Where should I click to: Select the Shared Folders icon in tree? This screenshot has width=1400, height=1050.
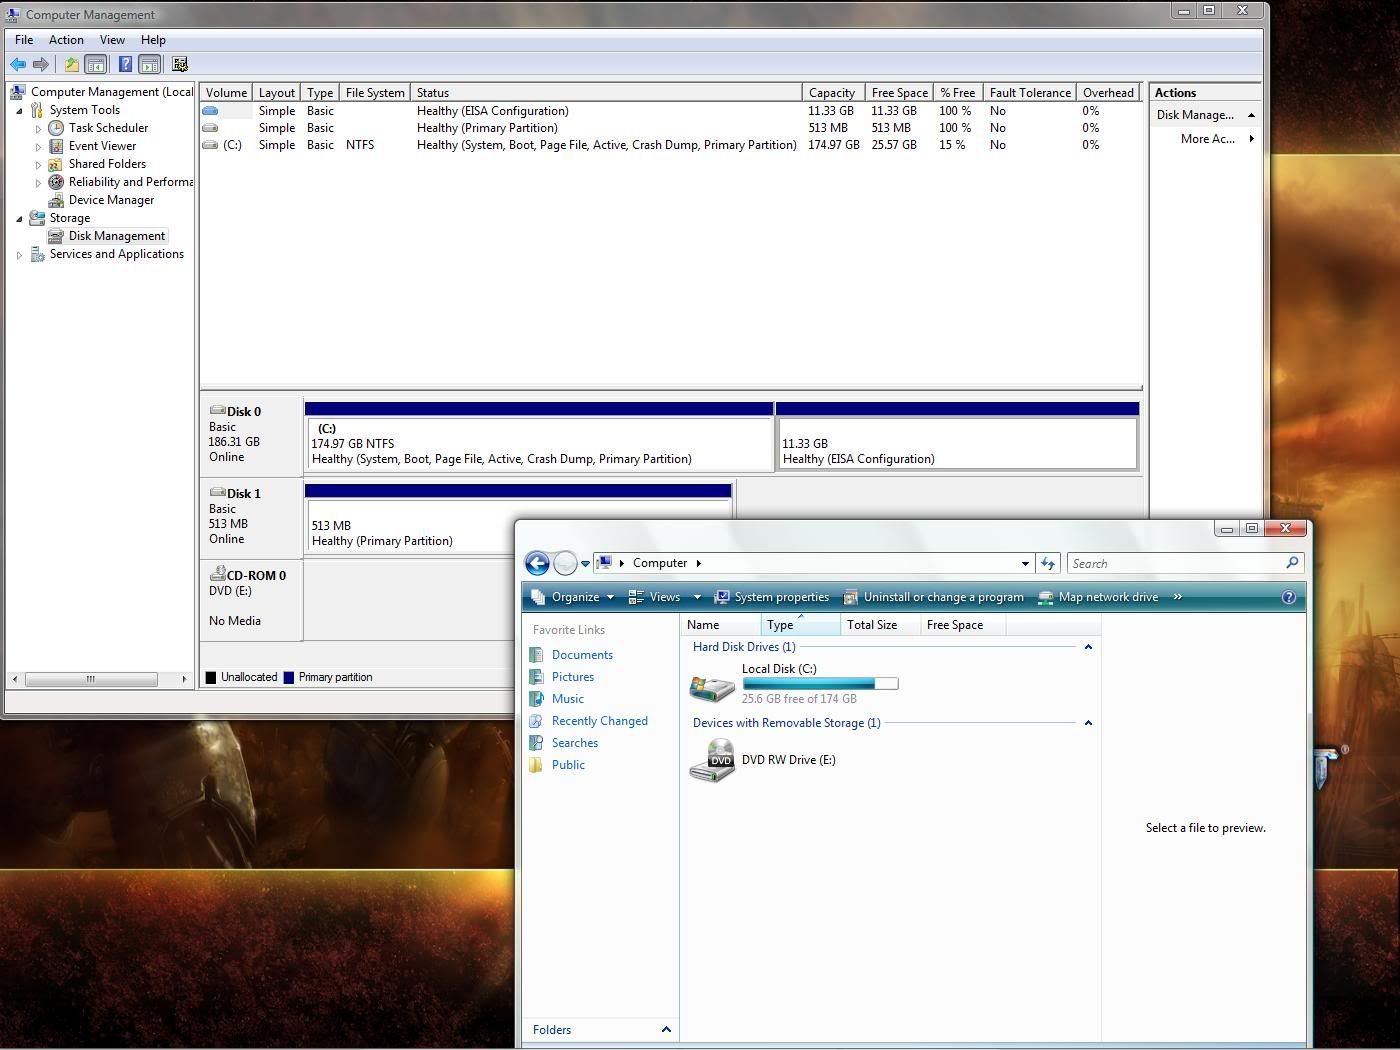(x=56, y=164)
